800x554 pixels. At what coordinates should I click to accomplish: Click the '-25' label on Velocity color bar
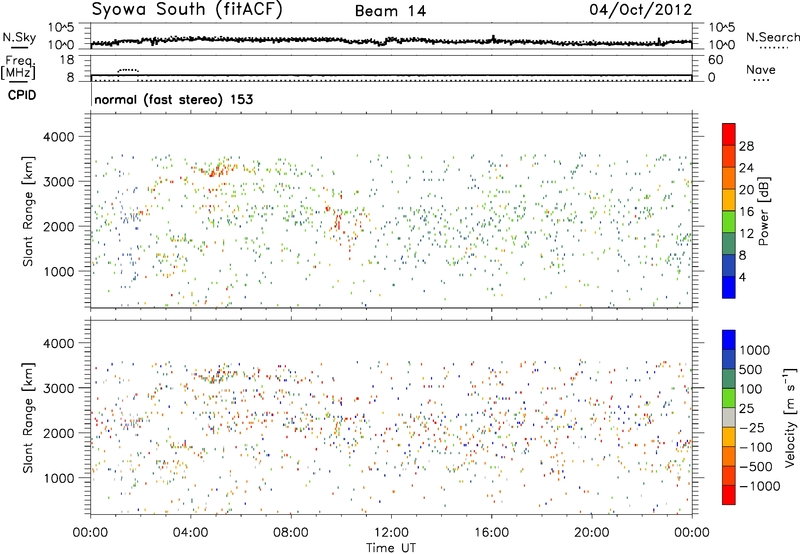click(x=751, y=428)
